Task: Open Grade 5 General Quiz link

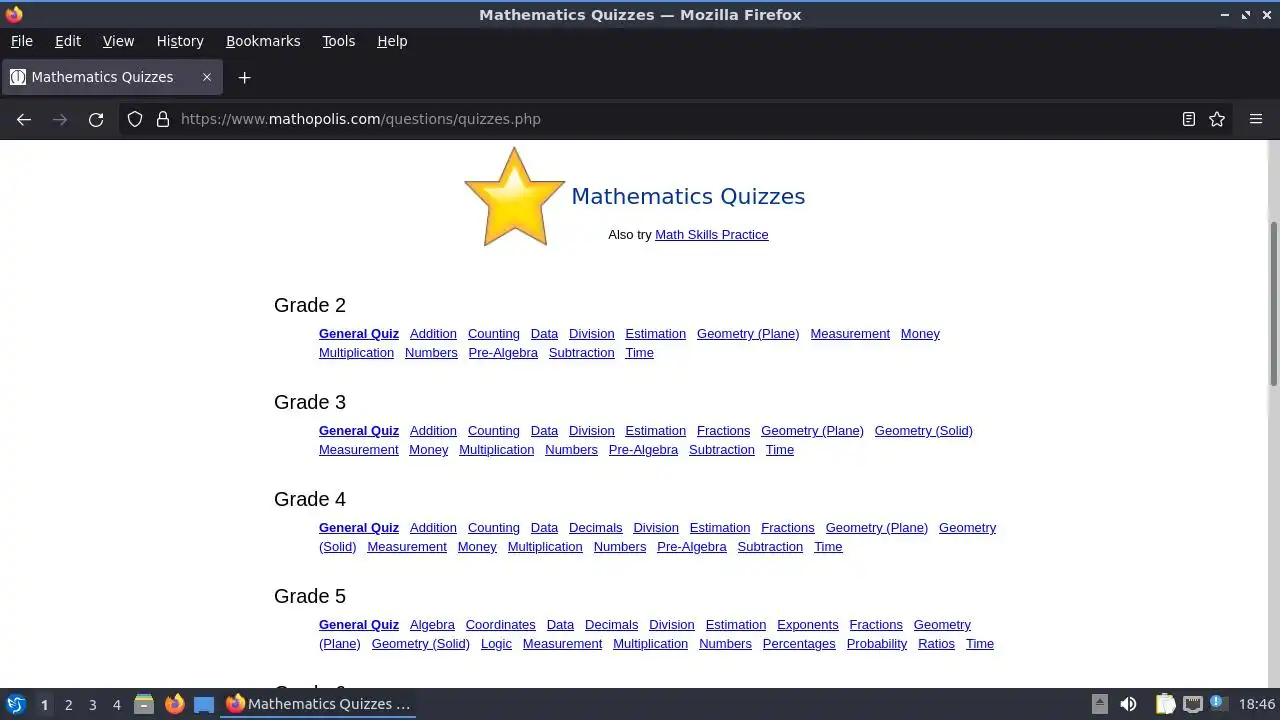Action: 359,625
